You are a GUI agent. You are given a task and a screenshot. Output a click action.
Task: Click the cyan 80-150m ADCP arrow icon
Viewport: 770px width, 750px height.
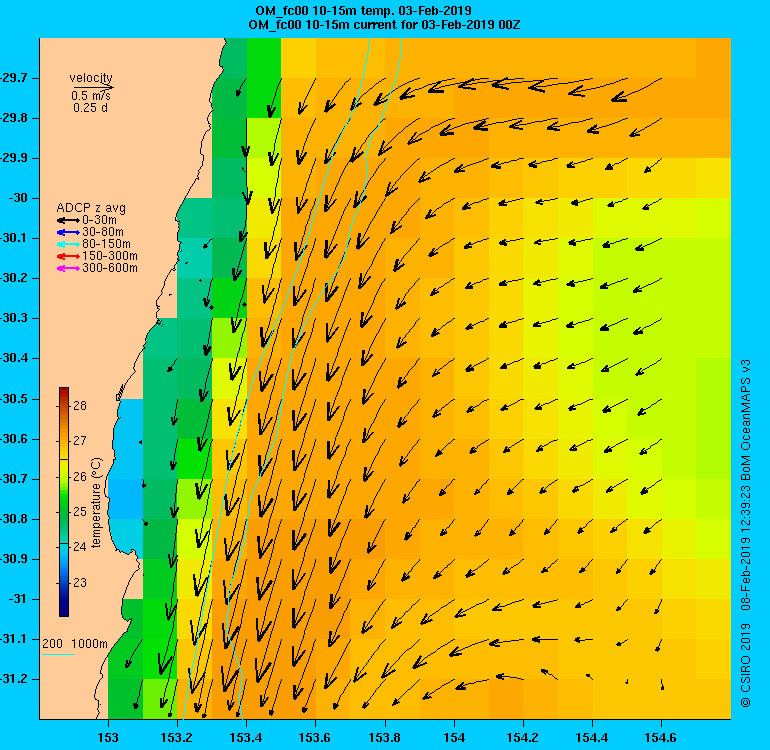[x=68, y=244]
